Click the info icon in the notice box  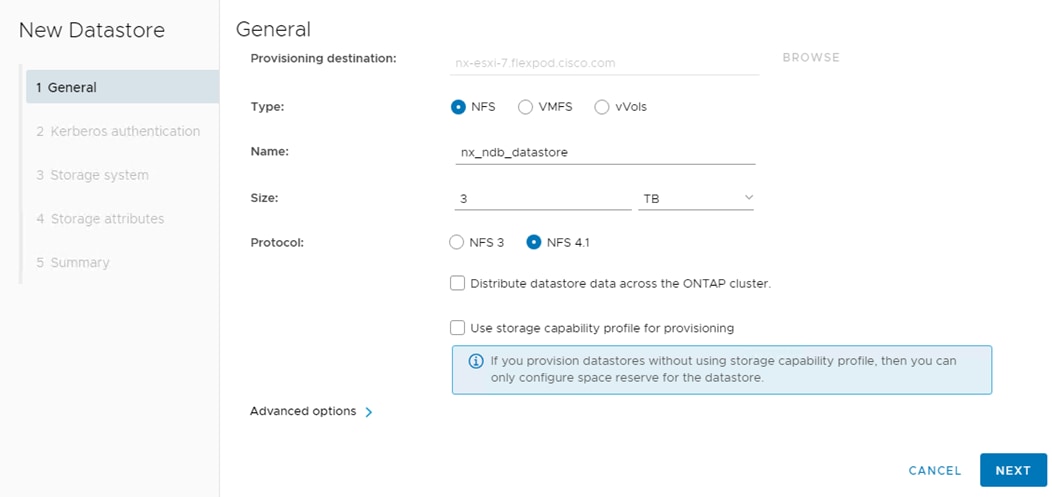click(x=474, y=360)
